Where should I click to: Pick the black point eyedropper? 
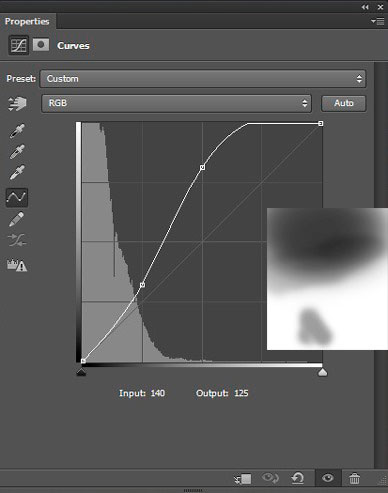(17, 131)
